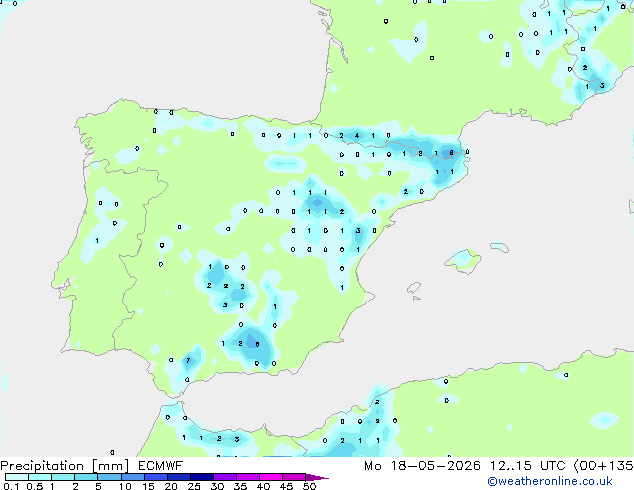The image size is (634, 490).
Task: Click the '20' legend scale number
Action: click(171, 486)
